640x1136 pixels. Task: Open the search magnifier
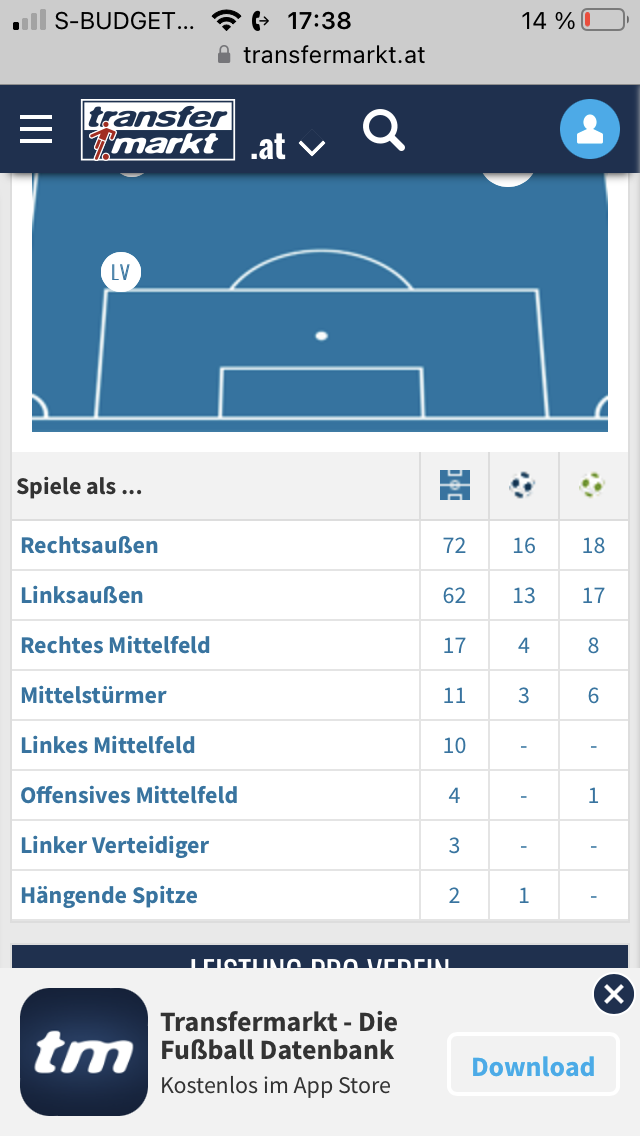(x=383, y=130)
